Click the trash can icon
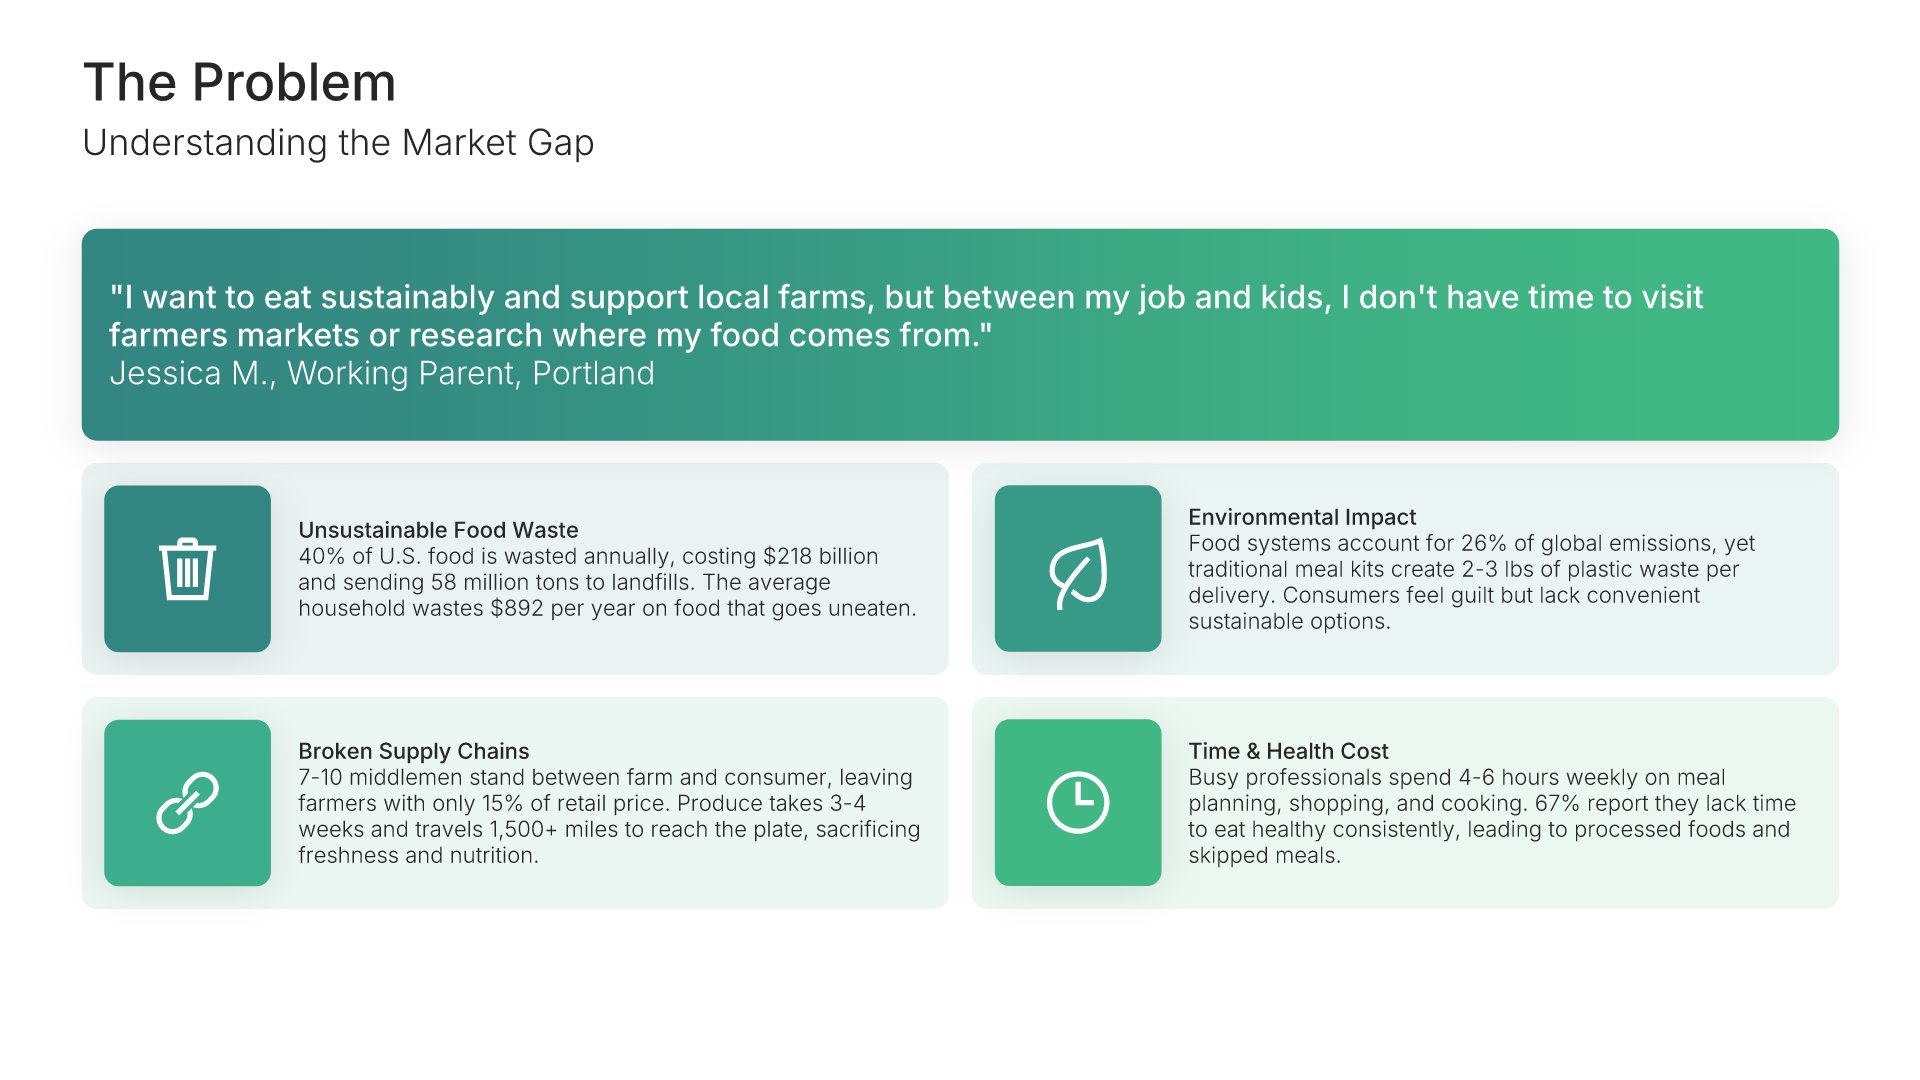Screen dimensions: 1920x1080 [187, 569]
